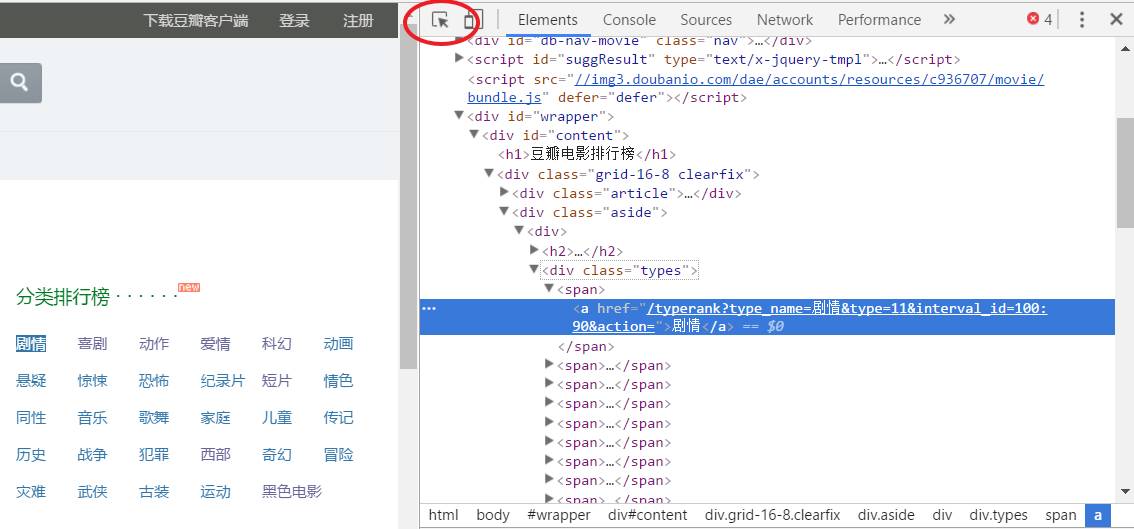
Task: Open the 纪录片 category link
Action: pyautogui.click(x=223, y=381)
